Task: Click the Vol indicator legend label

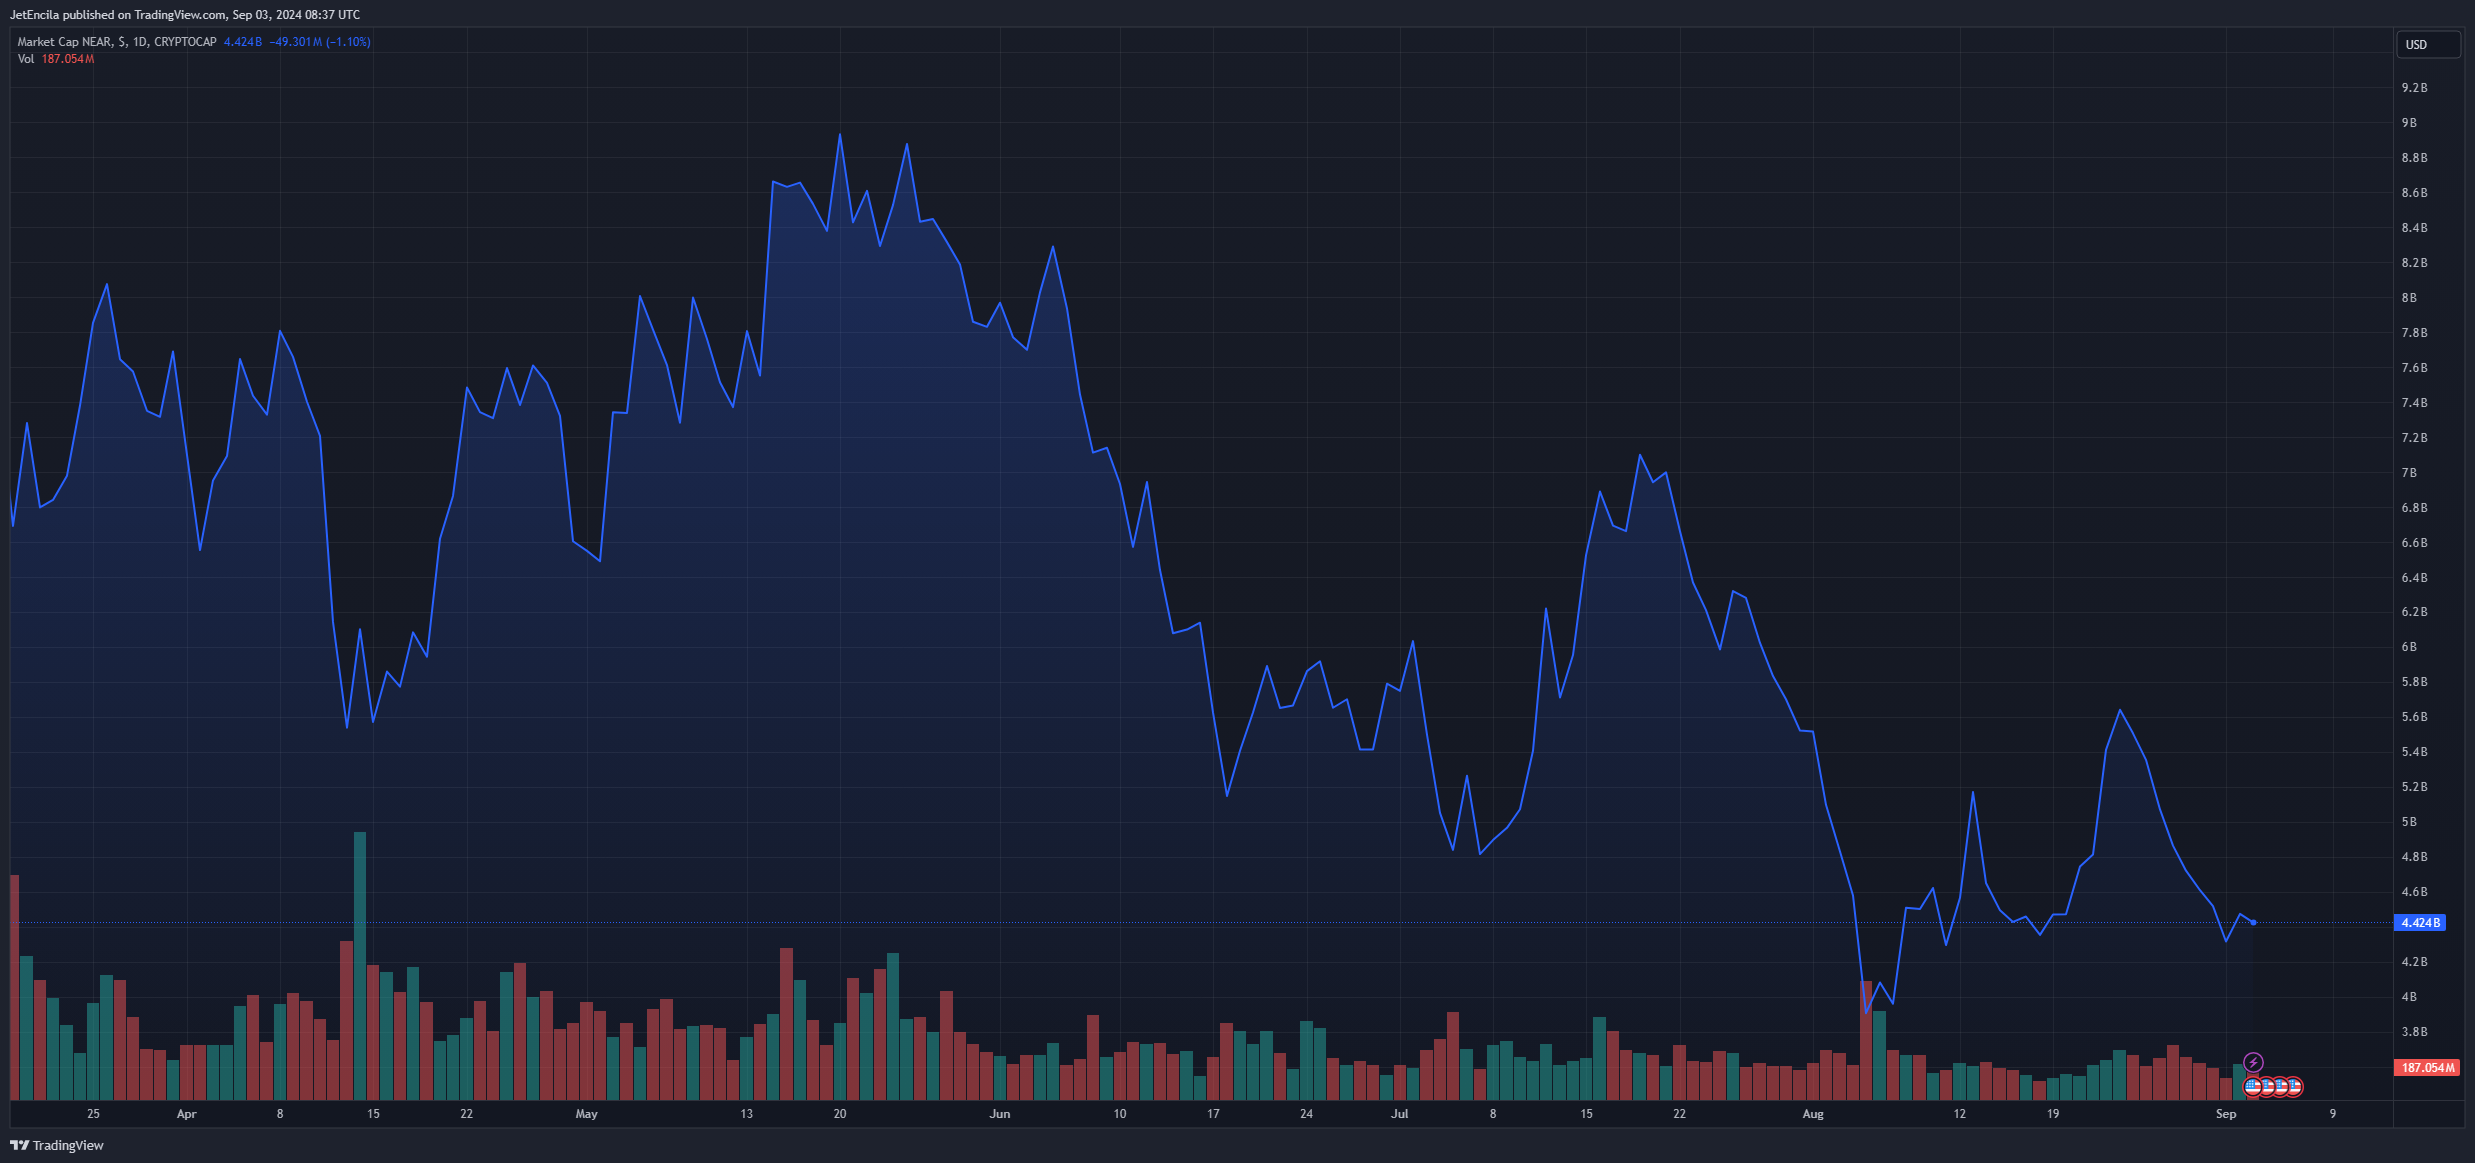Action: (26, 59)
